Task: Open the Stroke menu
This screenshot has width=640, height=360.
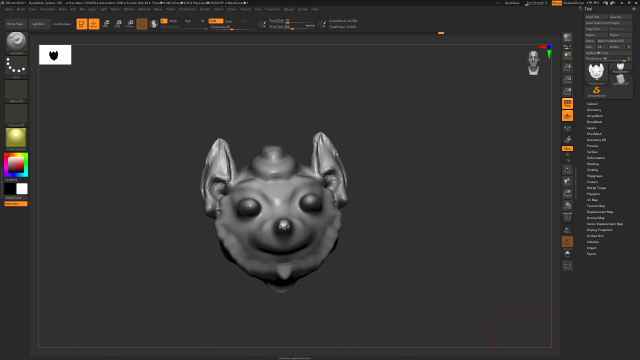Action: pos(231,9)
